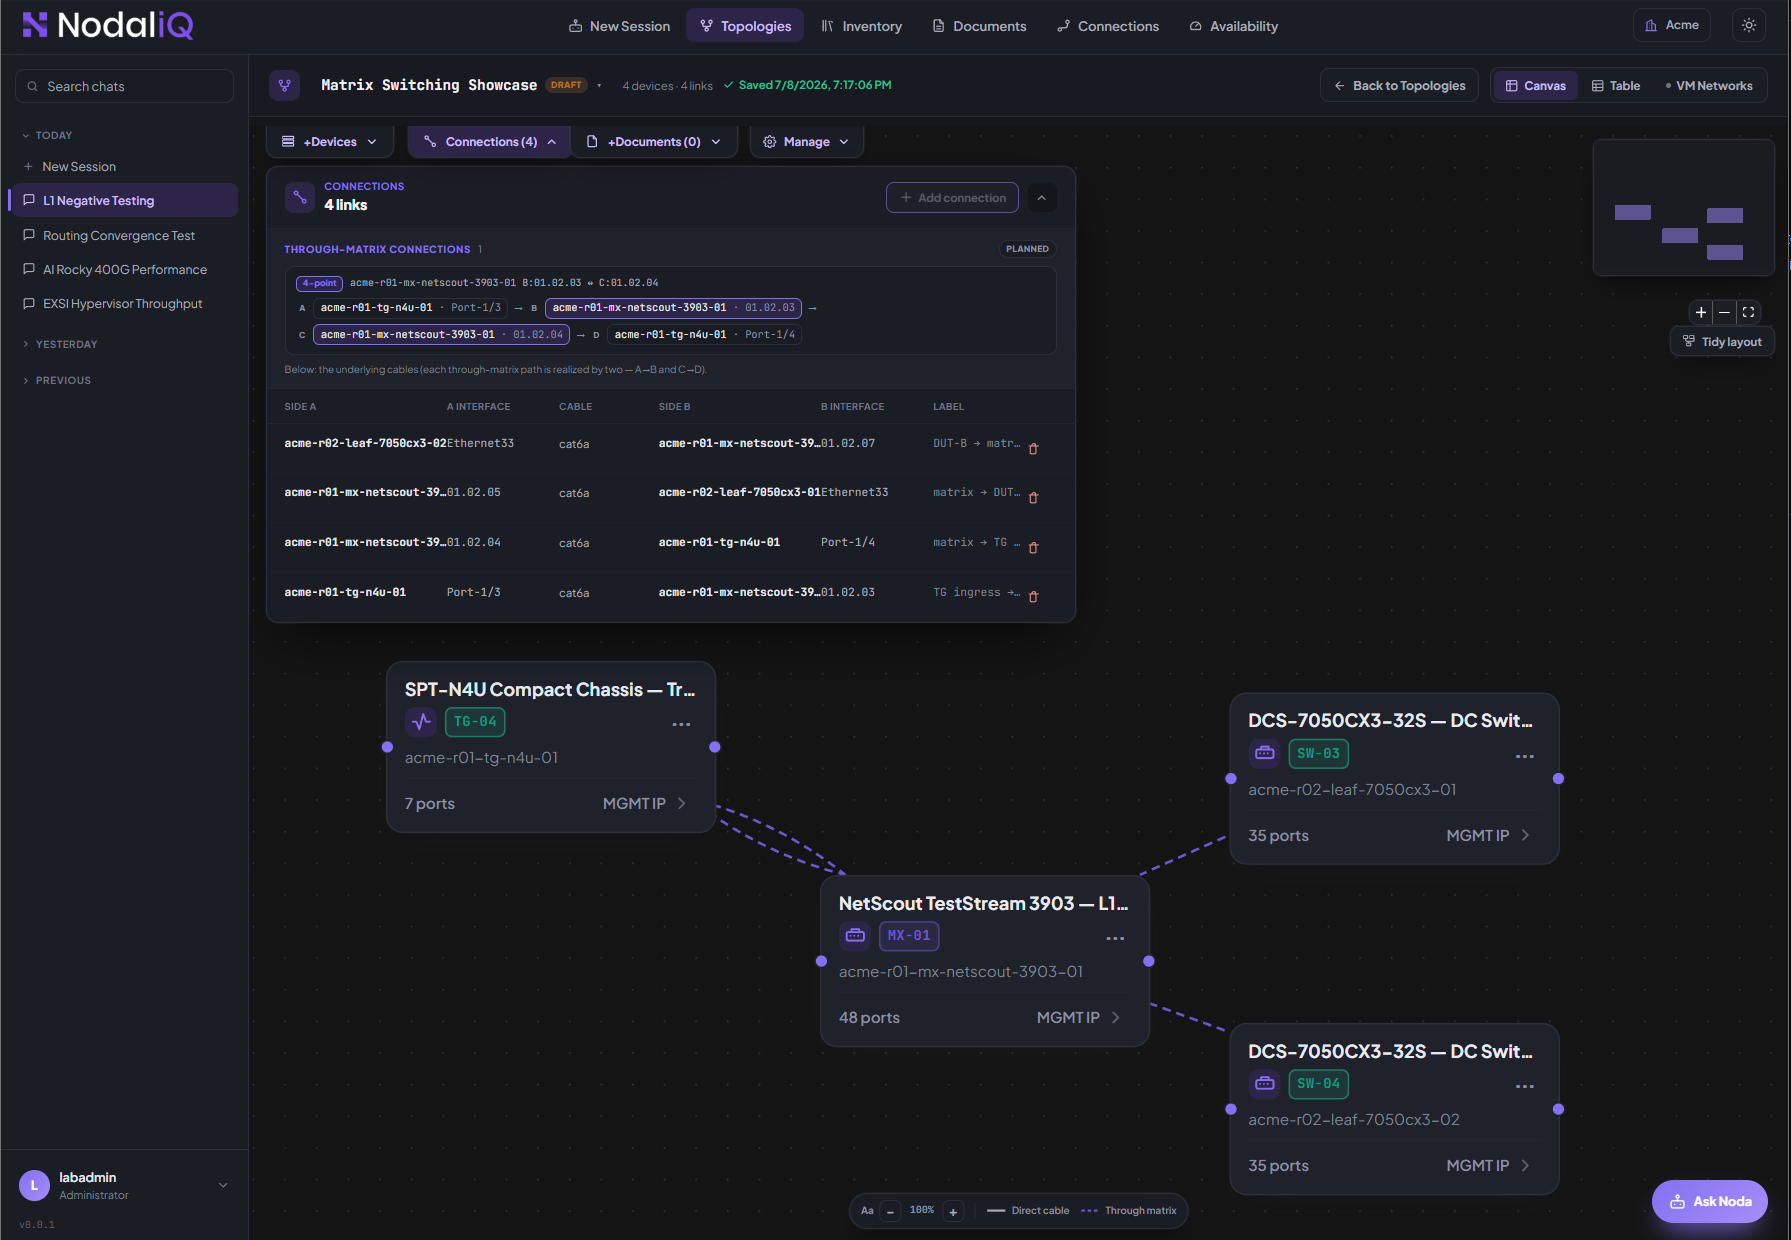Zoom in canvas with plus icon

click(x=1700, y=312)
